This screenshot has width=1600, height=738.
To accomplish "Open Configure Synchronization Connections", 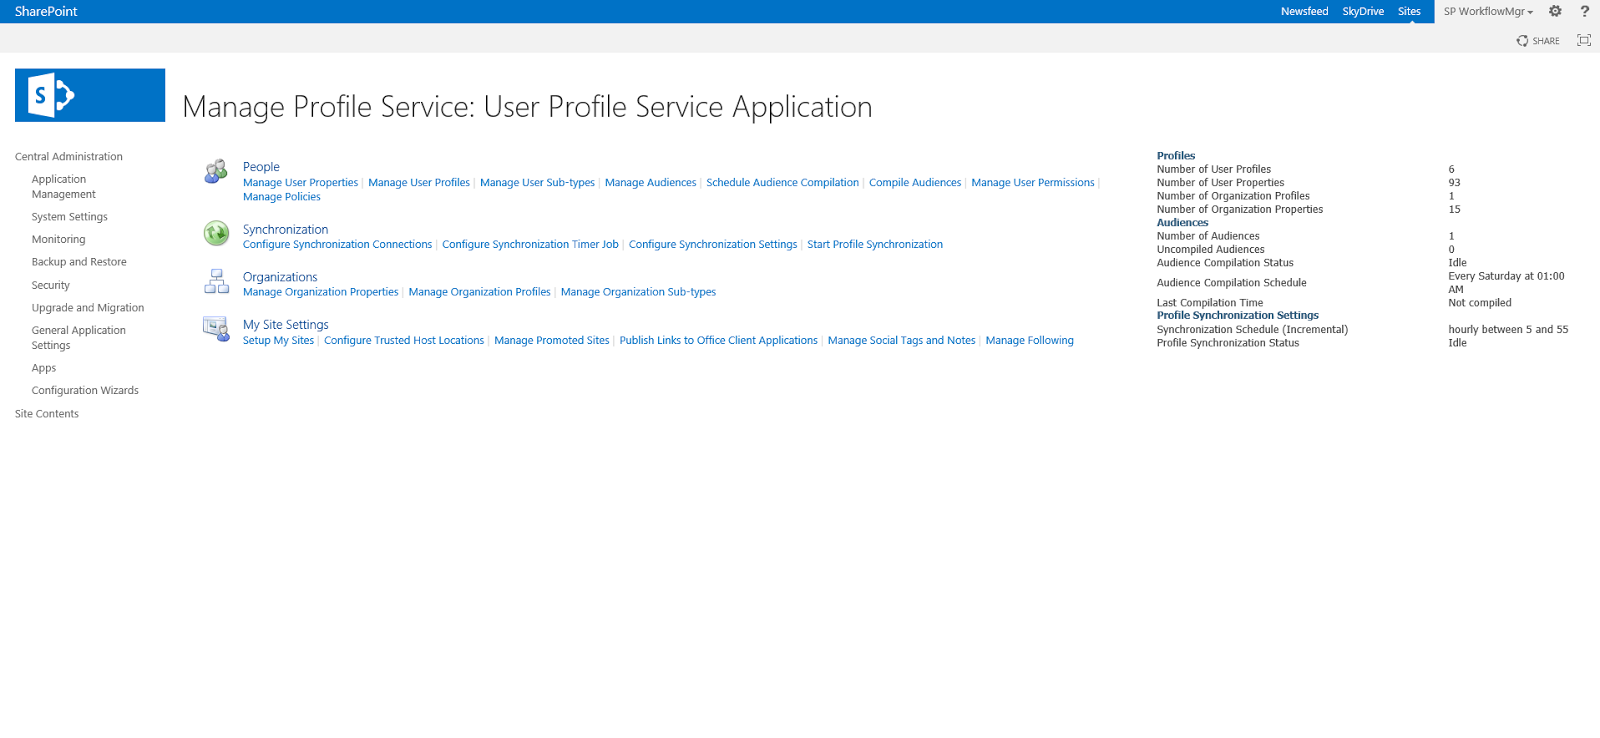I will 337,245.
